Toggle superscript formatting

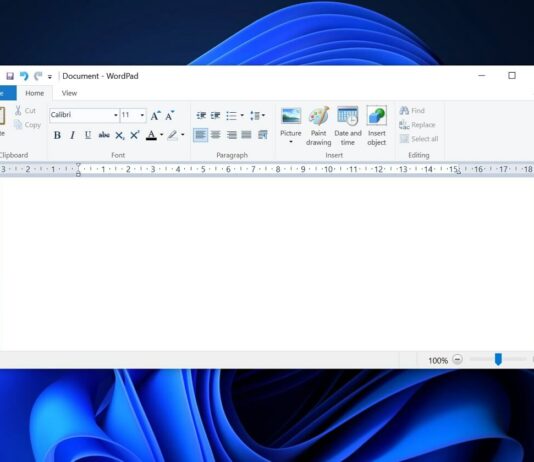(135, 135)
